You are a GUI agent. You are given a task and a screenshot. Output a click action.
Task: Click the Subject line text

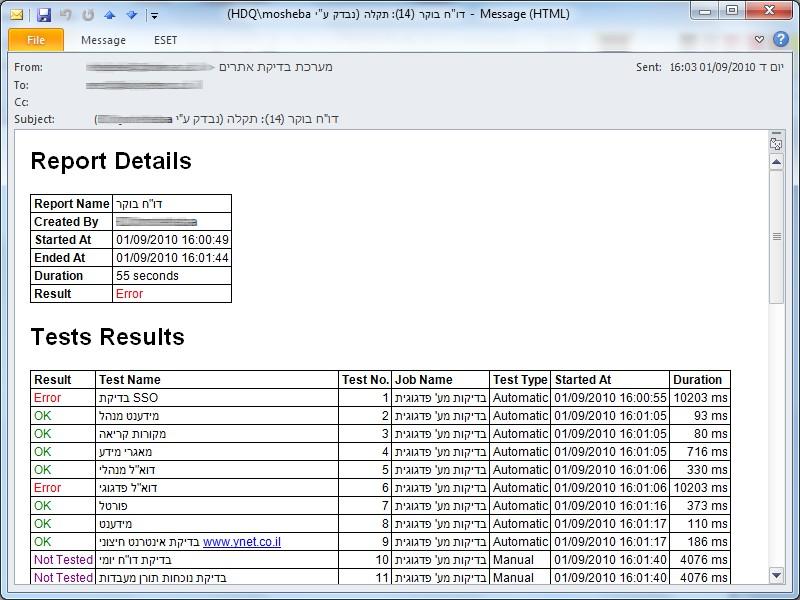pyautogui.click(x=217, y=119)
